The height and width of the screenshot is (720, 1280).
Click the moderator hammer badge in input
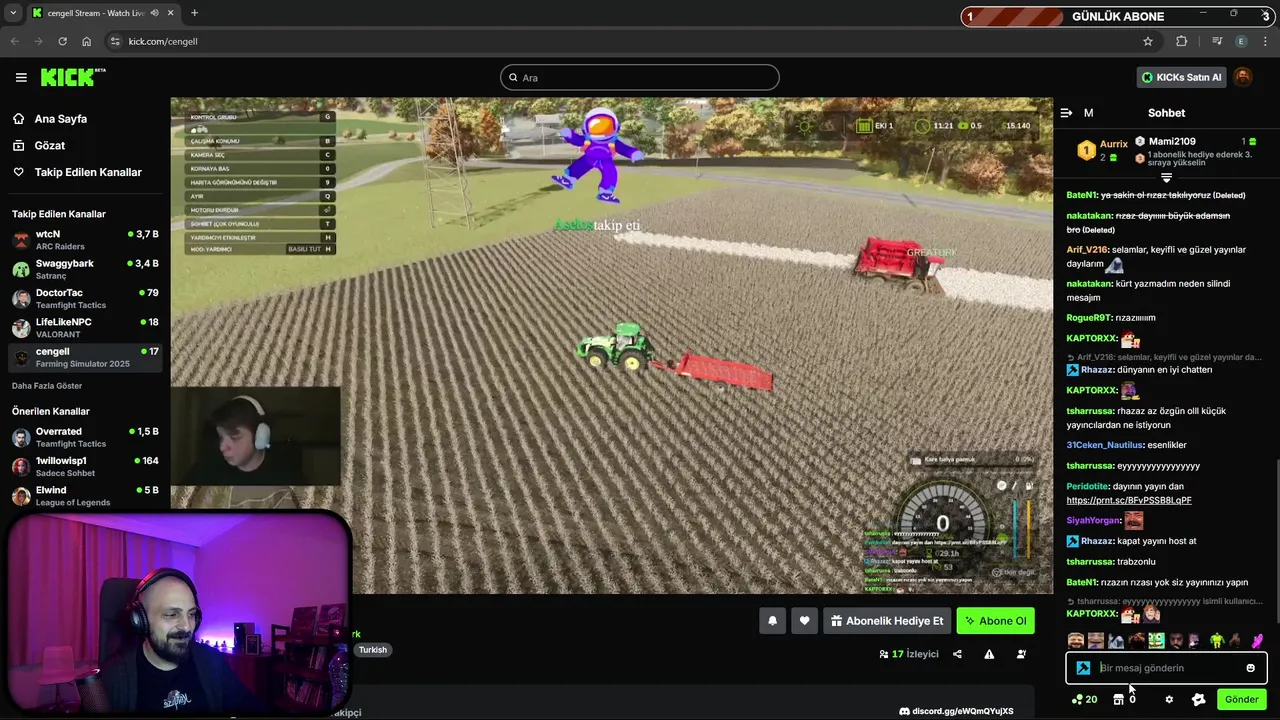click(1083, 668)
